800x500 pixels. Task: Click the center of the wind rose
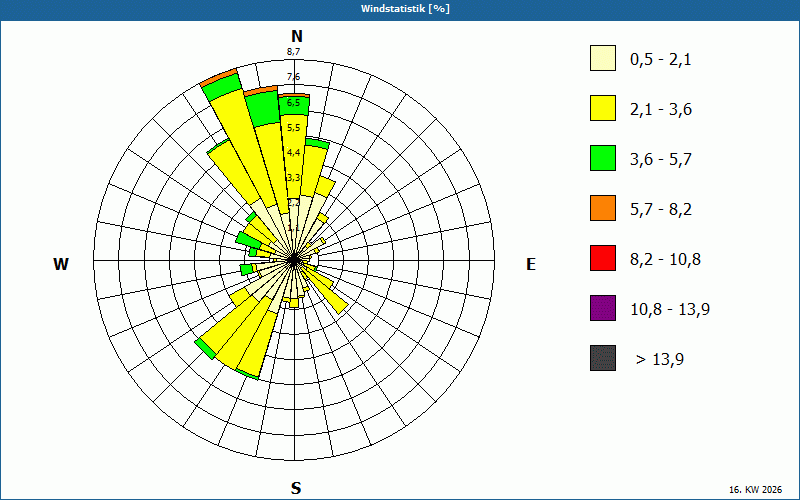(x=294, y=260)
